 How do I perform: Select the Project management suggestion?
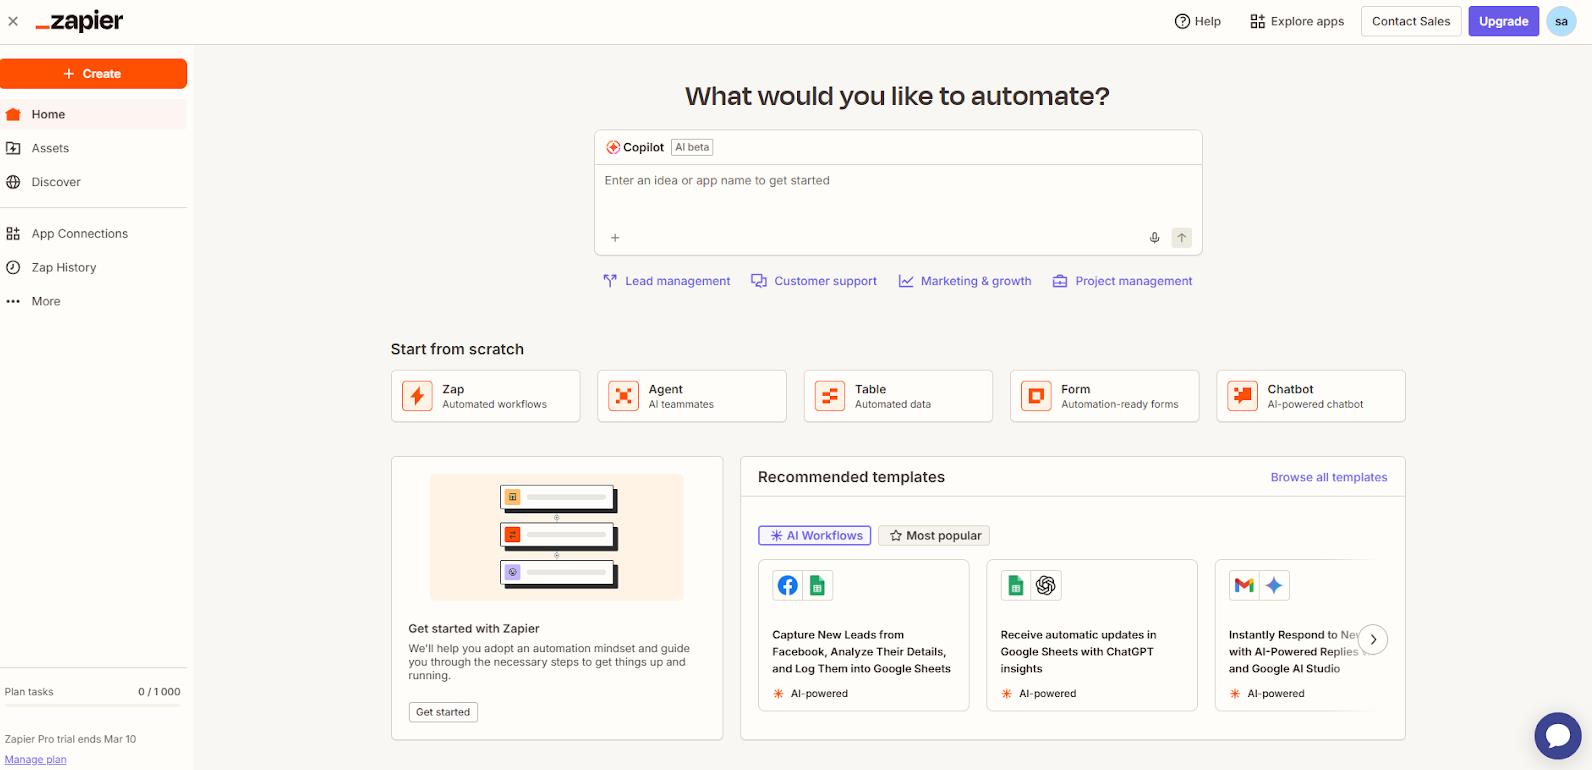(1122, 281)
